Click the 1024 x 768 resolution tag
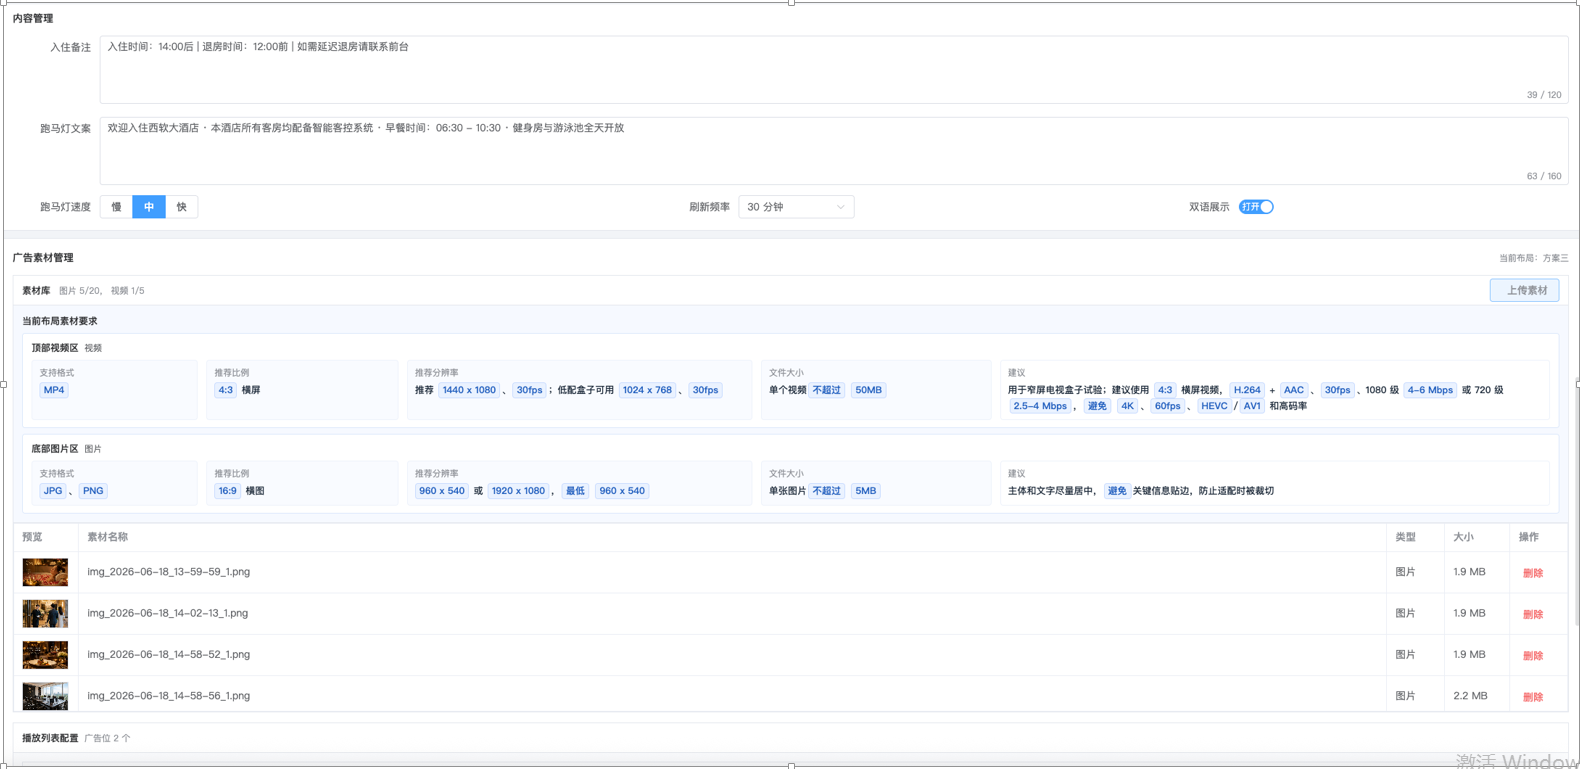The image size is (1580, 769). 647,390
